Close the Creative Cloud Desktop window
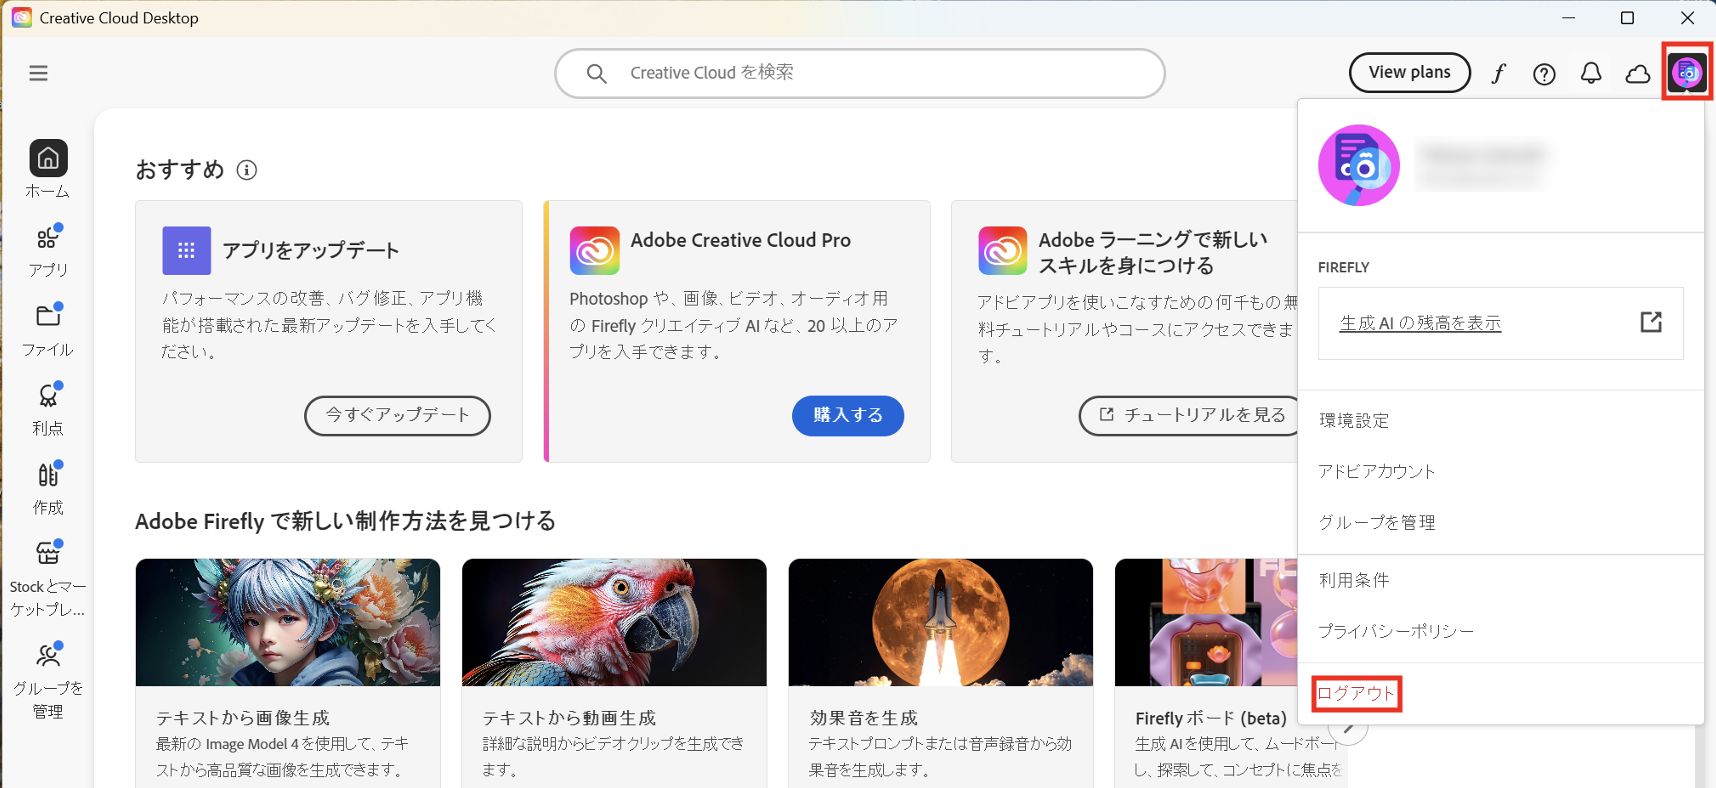The image size is (1716, 788). click(1687, 18)
